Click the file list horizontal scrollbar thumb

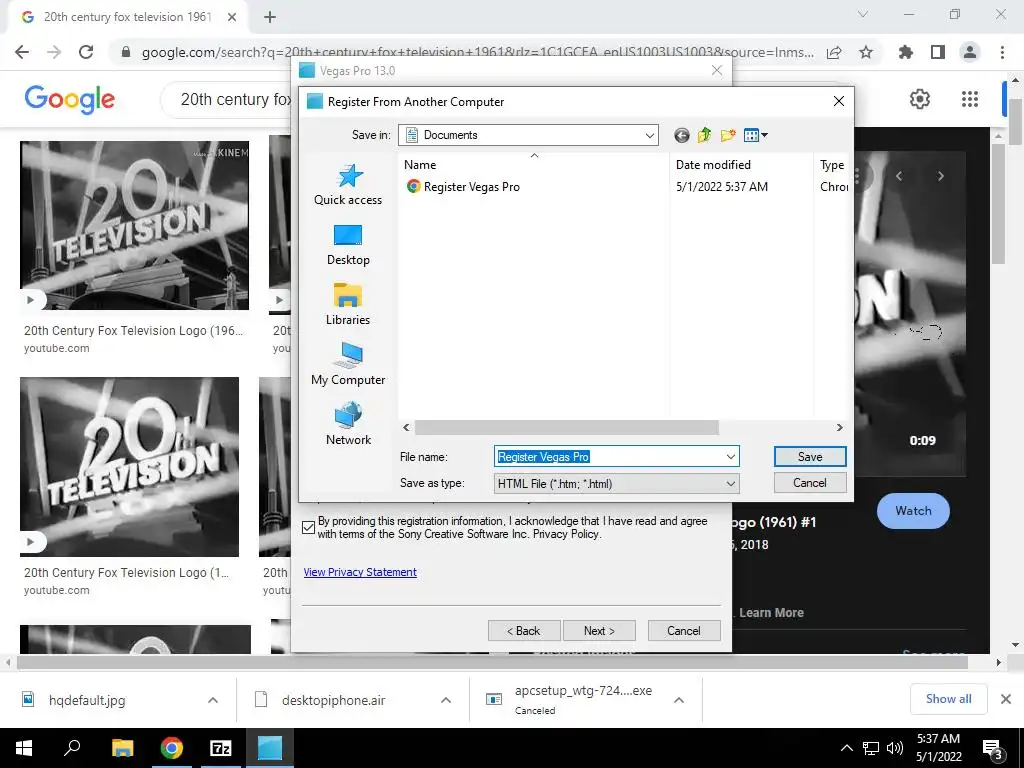(567, 427)
